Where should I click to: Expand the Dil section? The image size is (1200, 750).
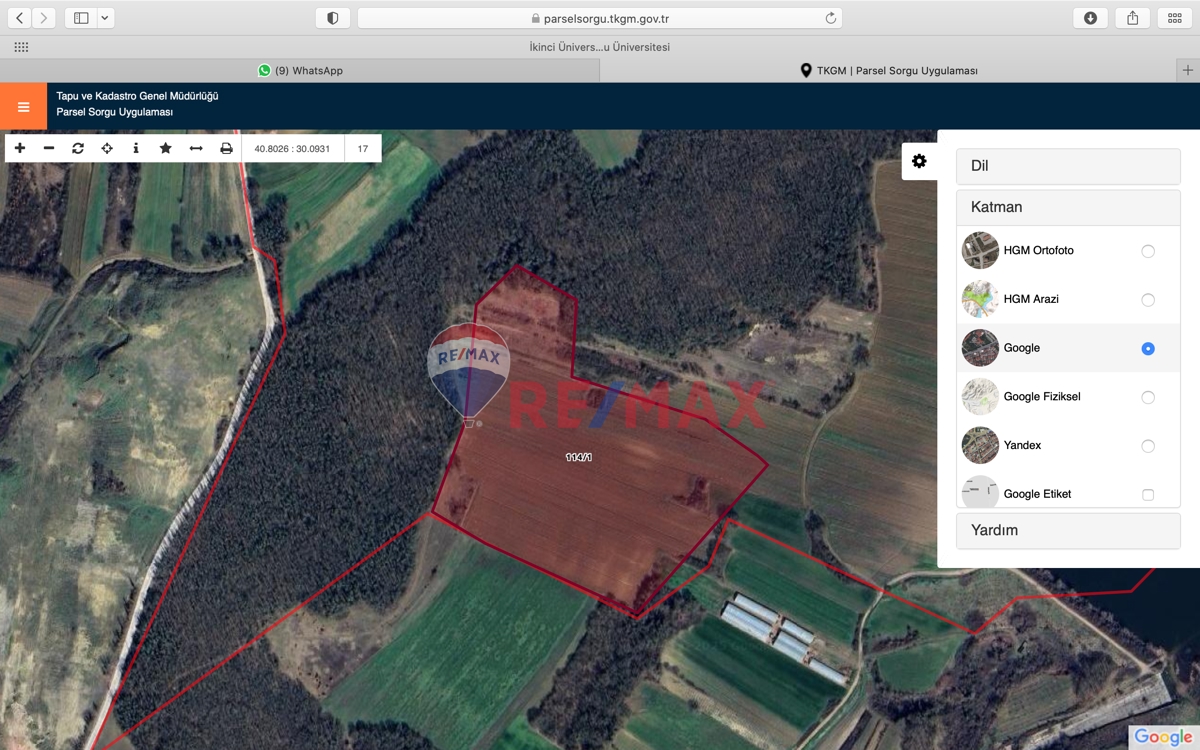click(1068, 166)
